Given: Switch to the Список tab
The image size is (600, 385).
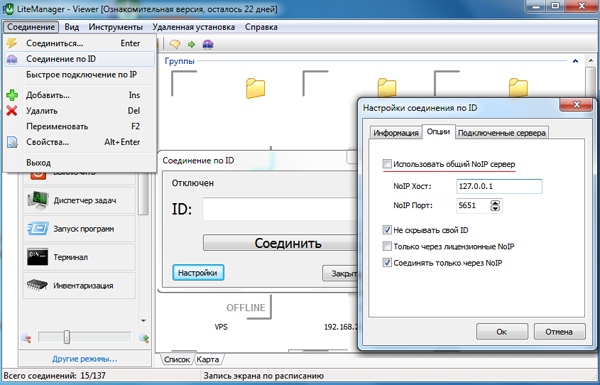Looking at the screenshot, I should point(177,360).
